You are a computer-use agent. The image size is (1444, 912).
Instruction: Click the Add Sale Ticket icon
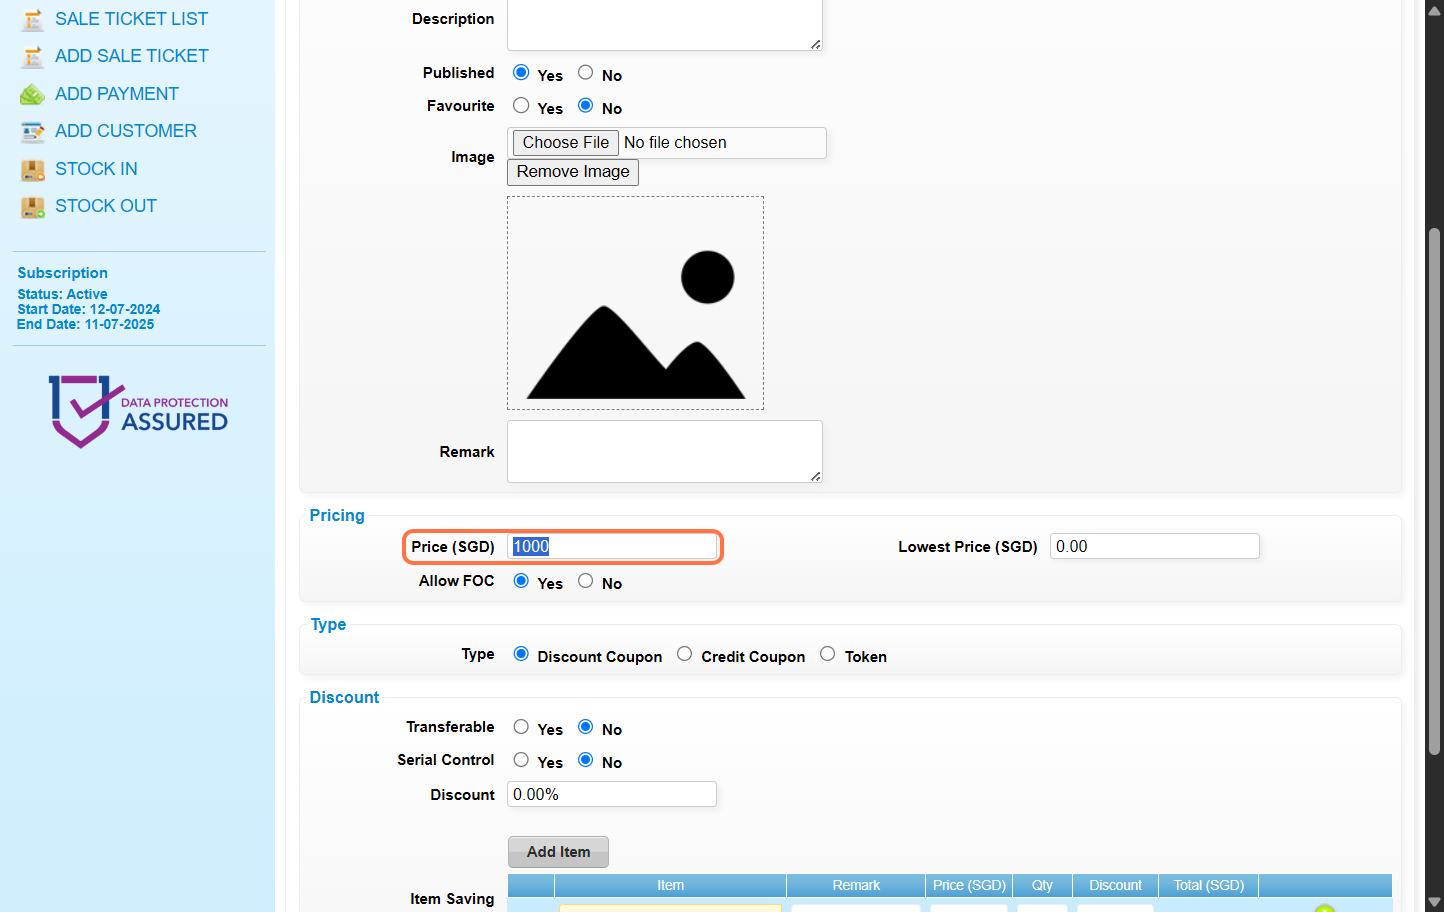[x=33, y=57]
